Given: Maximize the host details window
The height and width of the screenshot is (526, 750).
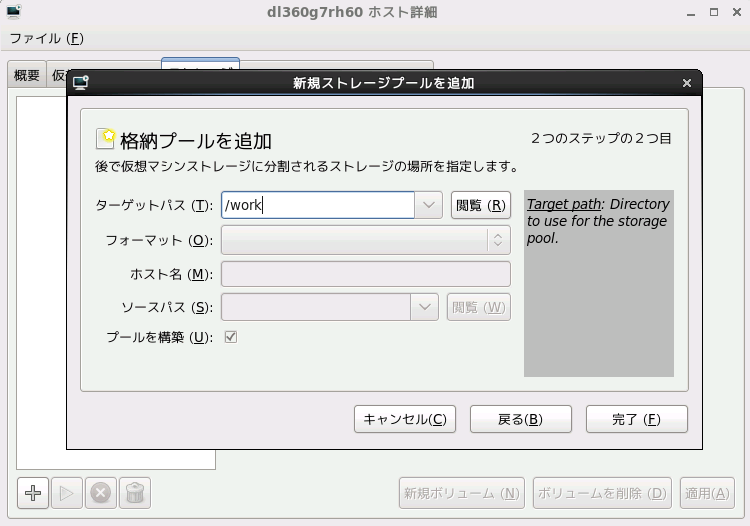Looking at the screenshot, I should click(x=714, y=12).
